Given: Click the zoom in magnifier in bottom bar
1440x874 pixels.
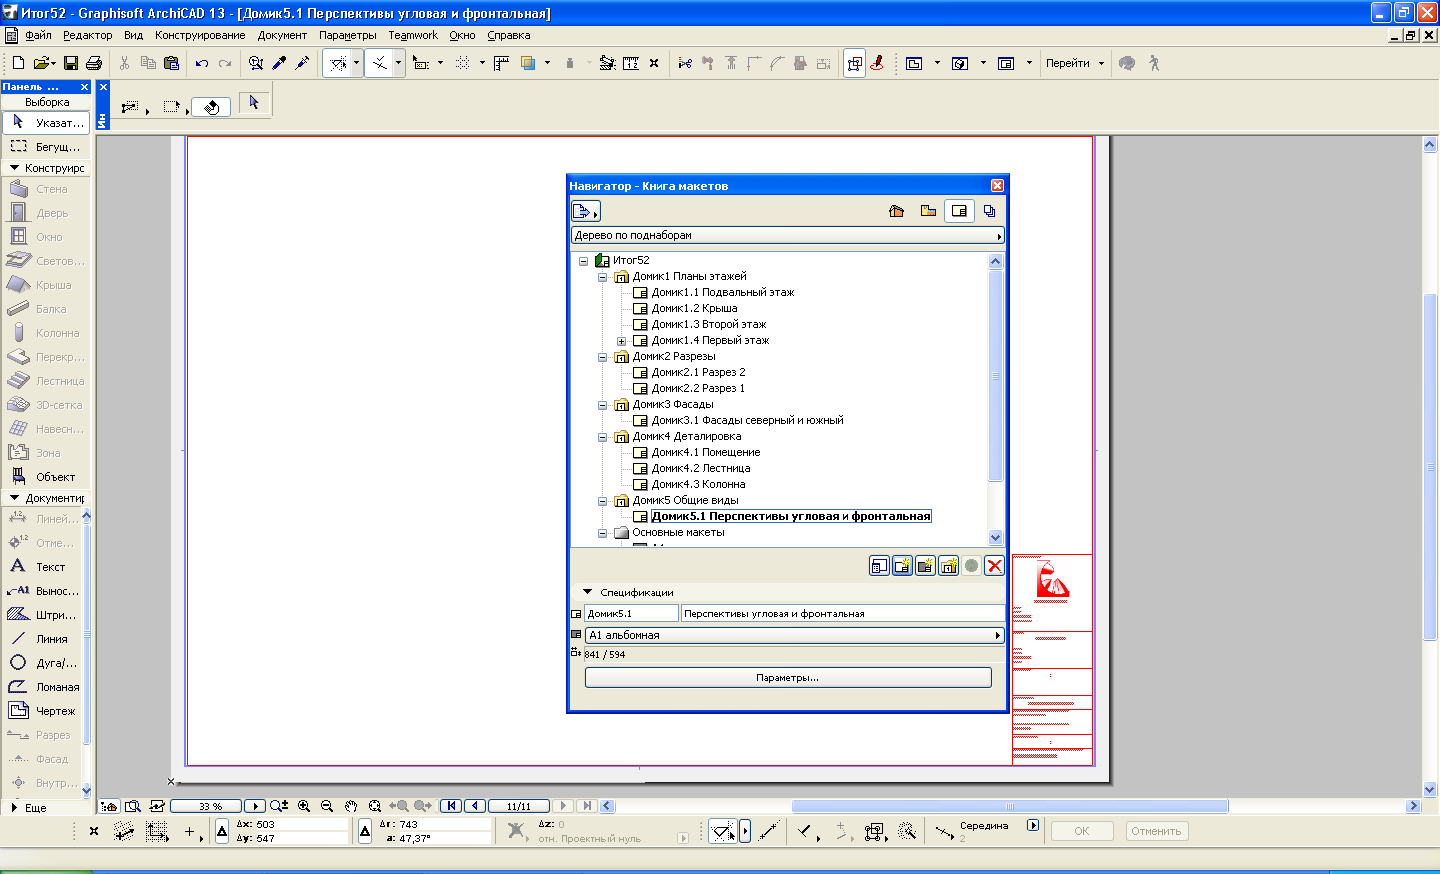Looking at the screenshot, I should pyautogui.click(x=304, y=806).
